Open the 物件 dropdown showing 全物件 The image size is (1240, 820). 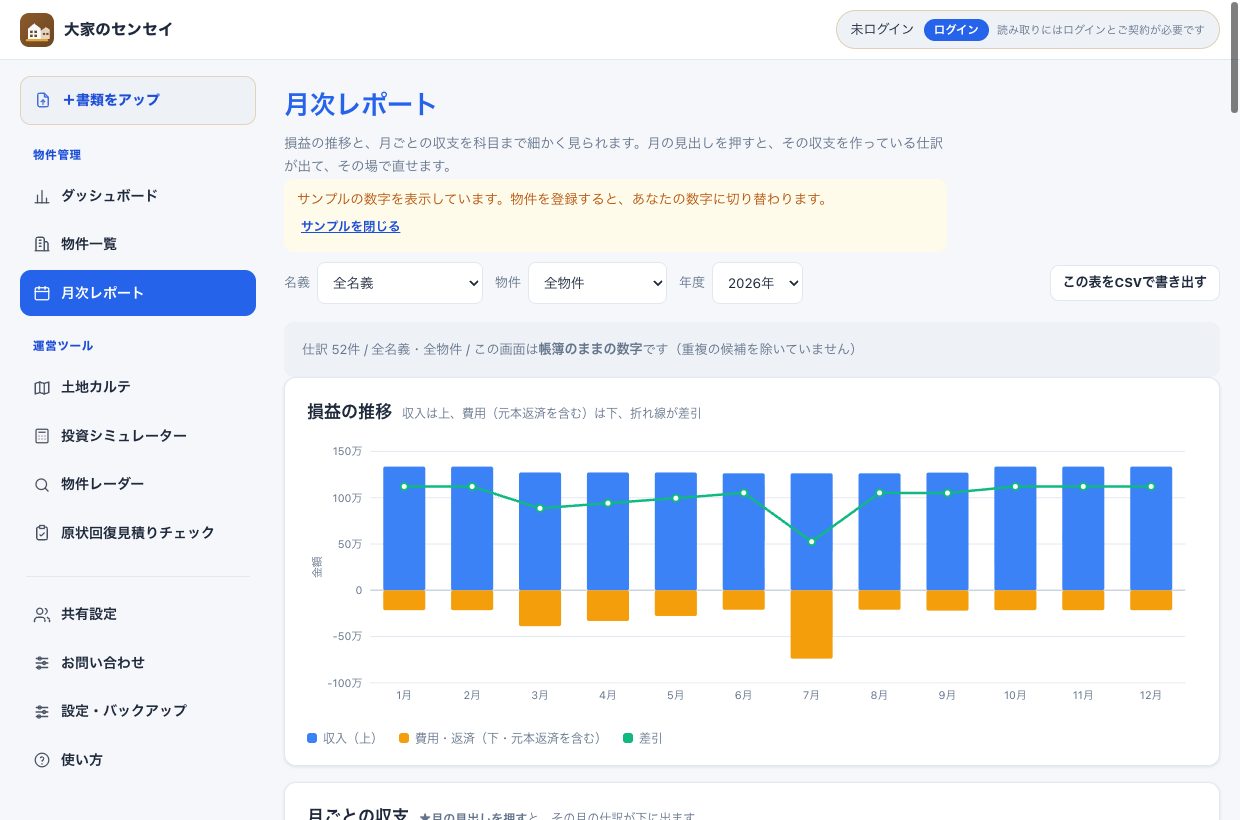click(x=597, y=283)
